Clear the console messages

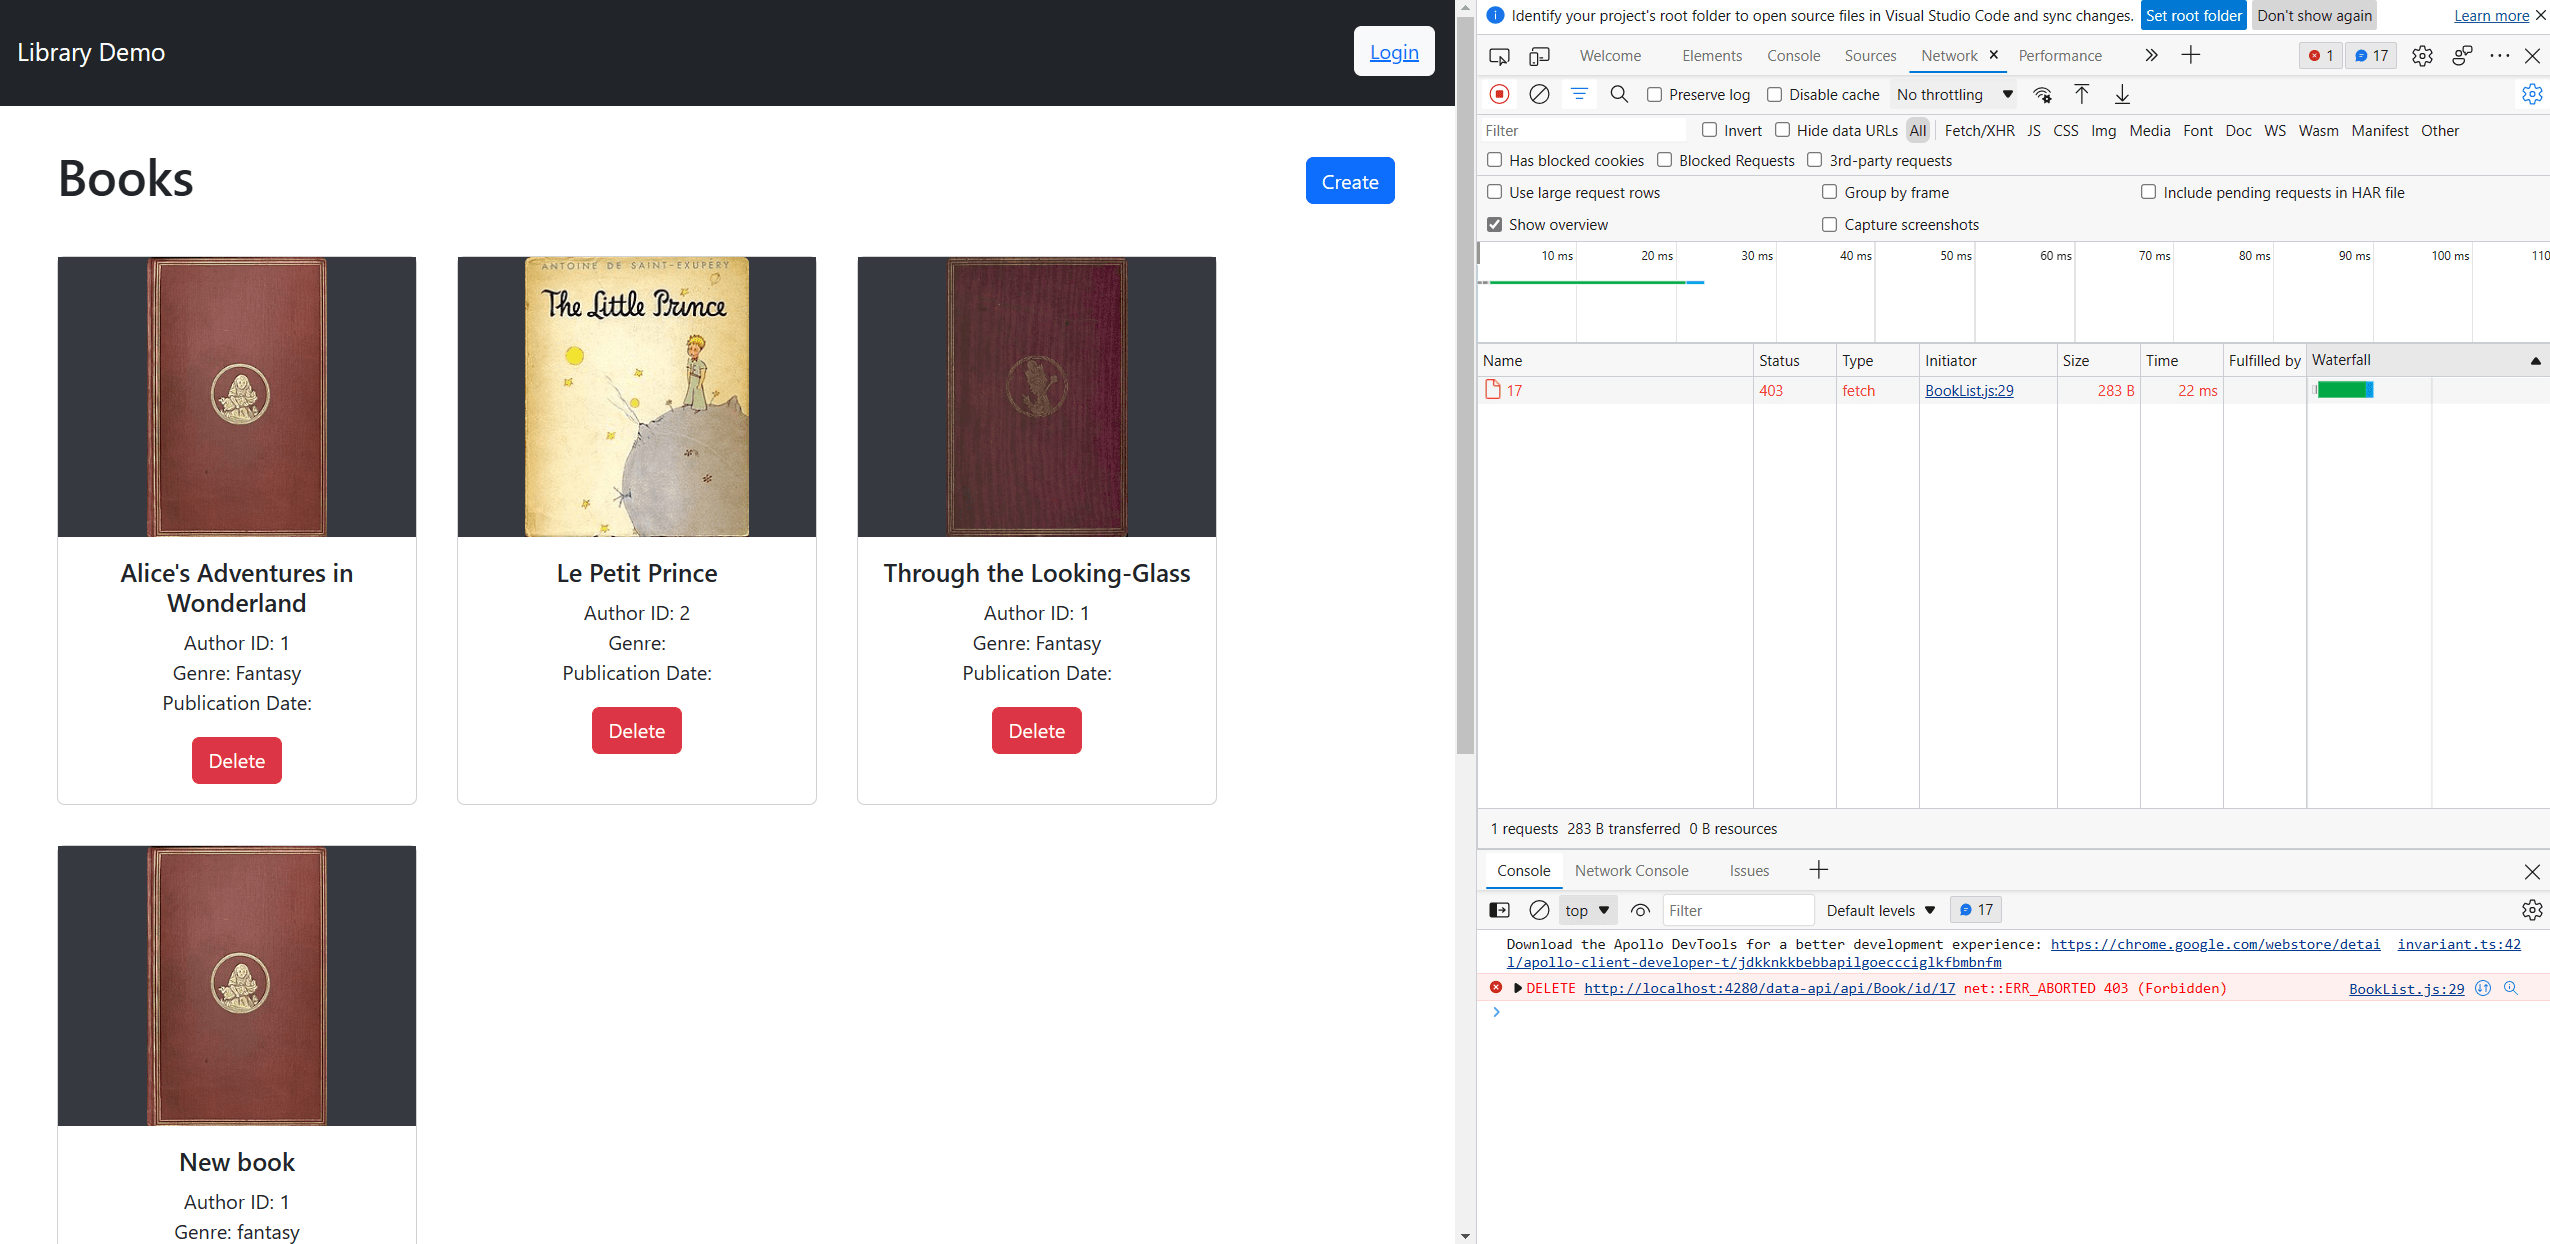[1539, 910]
